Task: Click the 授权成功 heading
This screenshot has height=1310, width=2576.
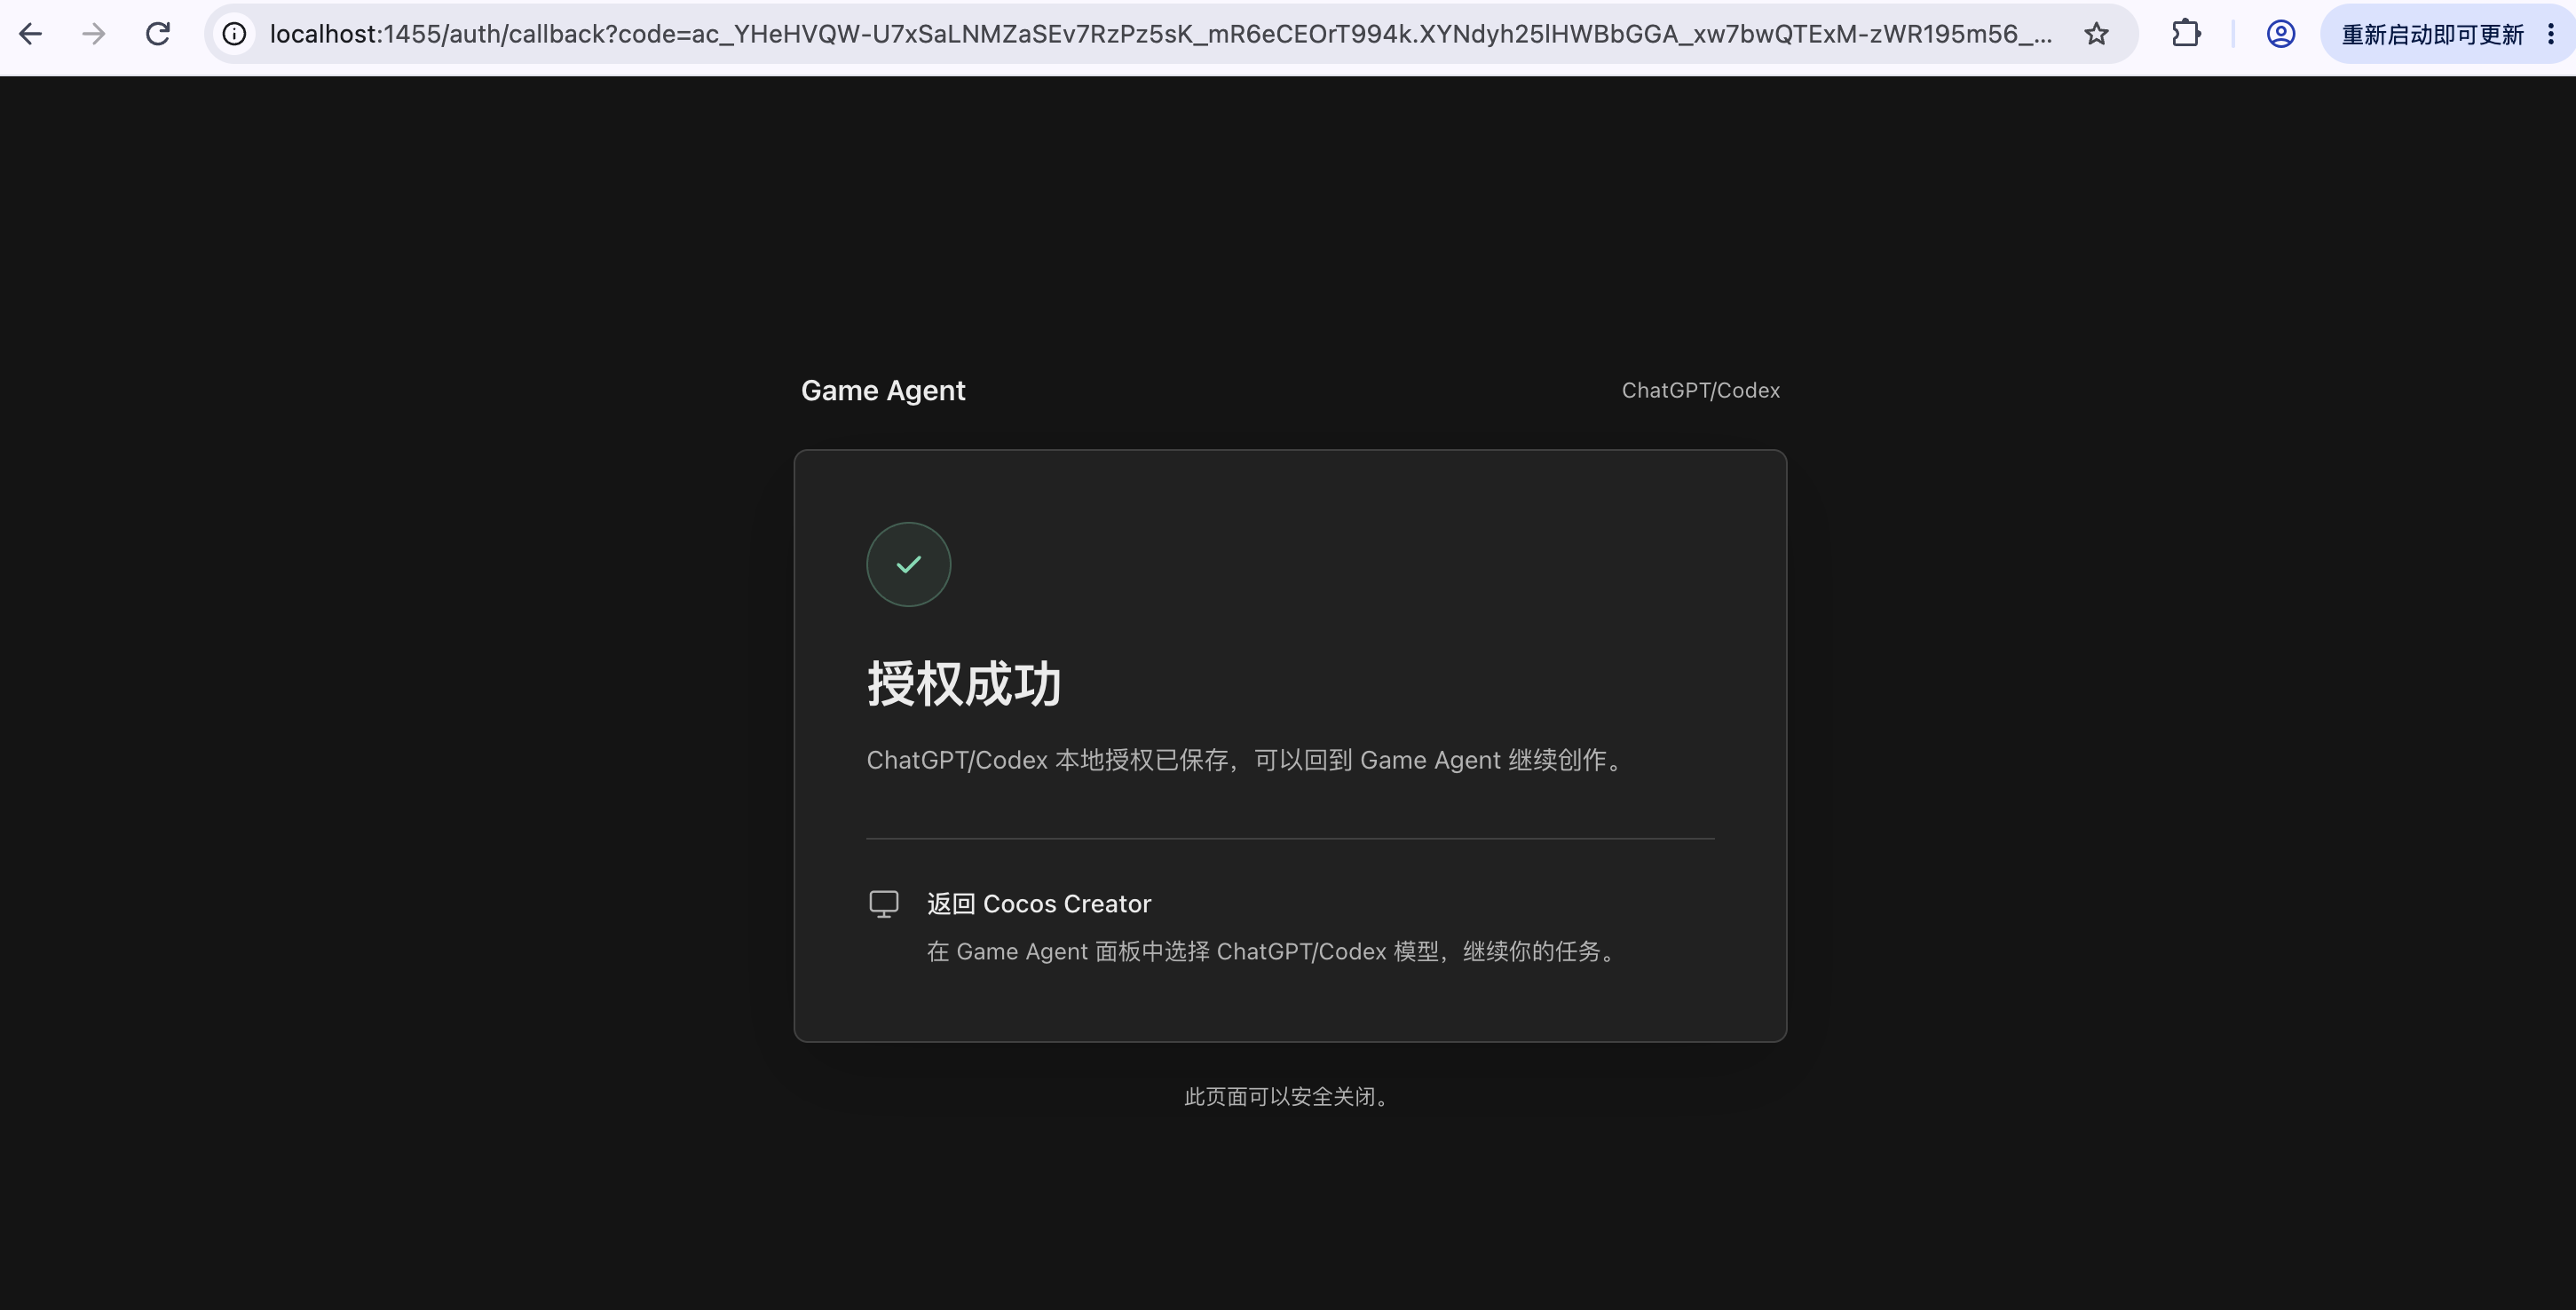Action: (x=964, y=684)
